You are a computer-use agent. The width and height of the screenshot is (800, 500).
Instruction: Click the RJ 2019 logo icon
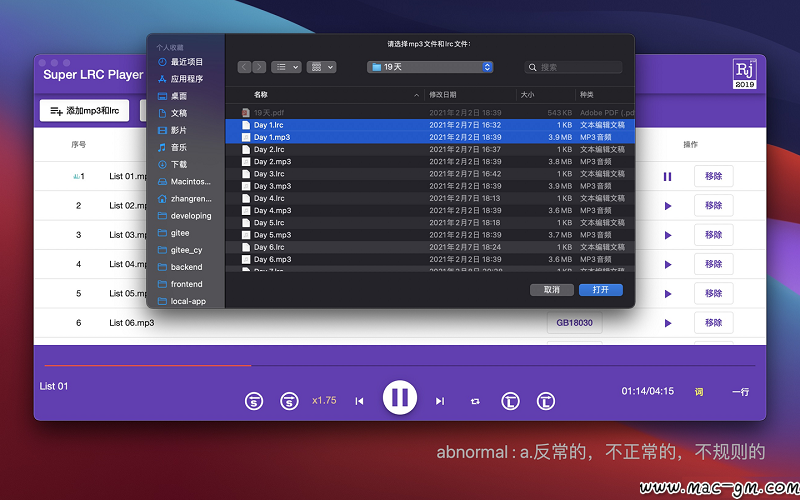[744, 74]
